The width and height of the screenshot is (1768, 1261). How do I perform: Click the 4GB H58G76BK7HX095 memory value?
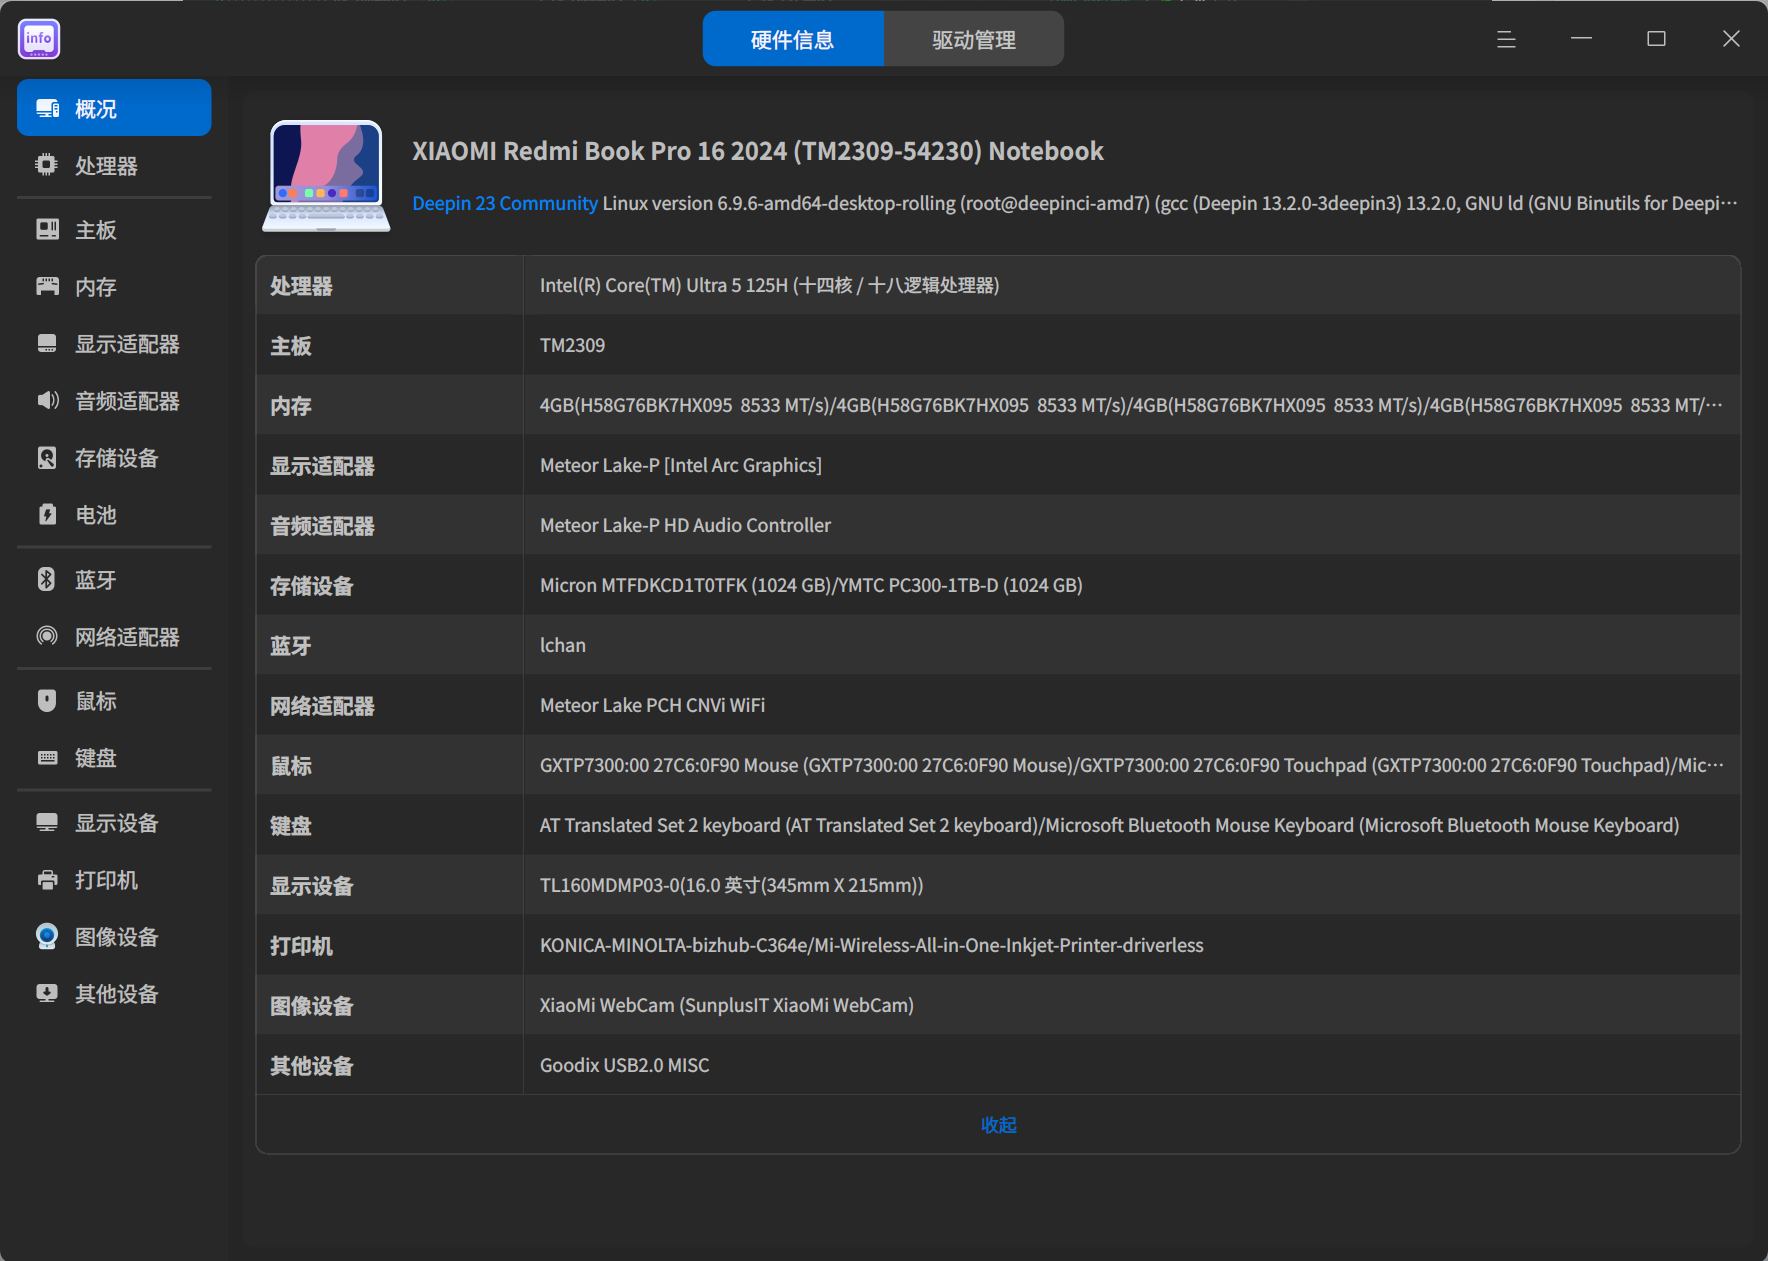coord(1131,405)
